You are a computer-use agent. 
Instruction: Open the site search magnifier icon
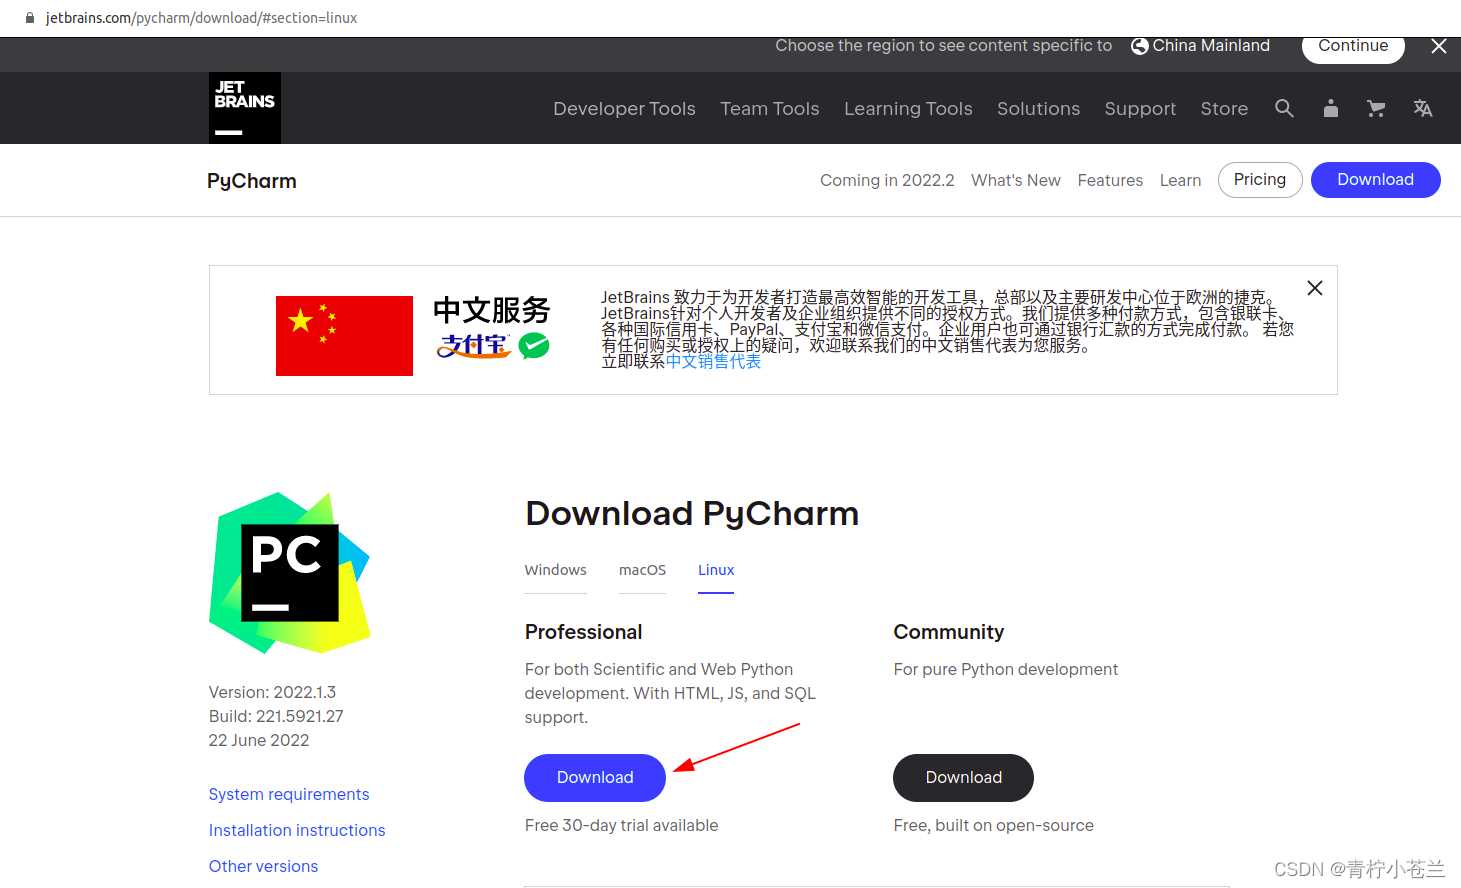[x=1284, y=108]
